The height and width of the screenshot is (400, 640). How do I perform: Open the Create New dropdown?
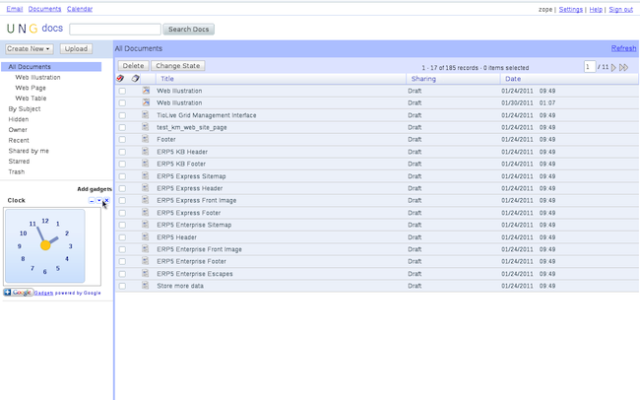click(x=30, y=48)
